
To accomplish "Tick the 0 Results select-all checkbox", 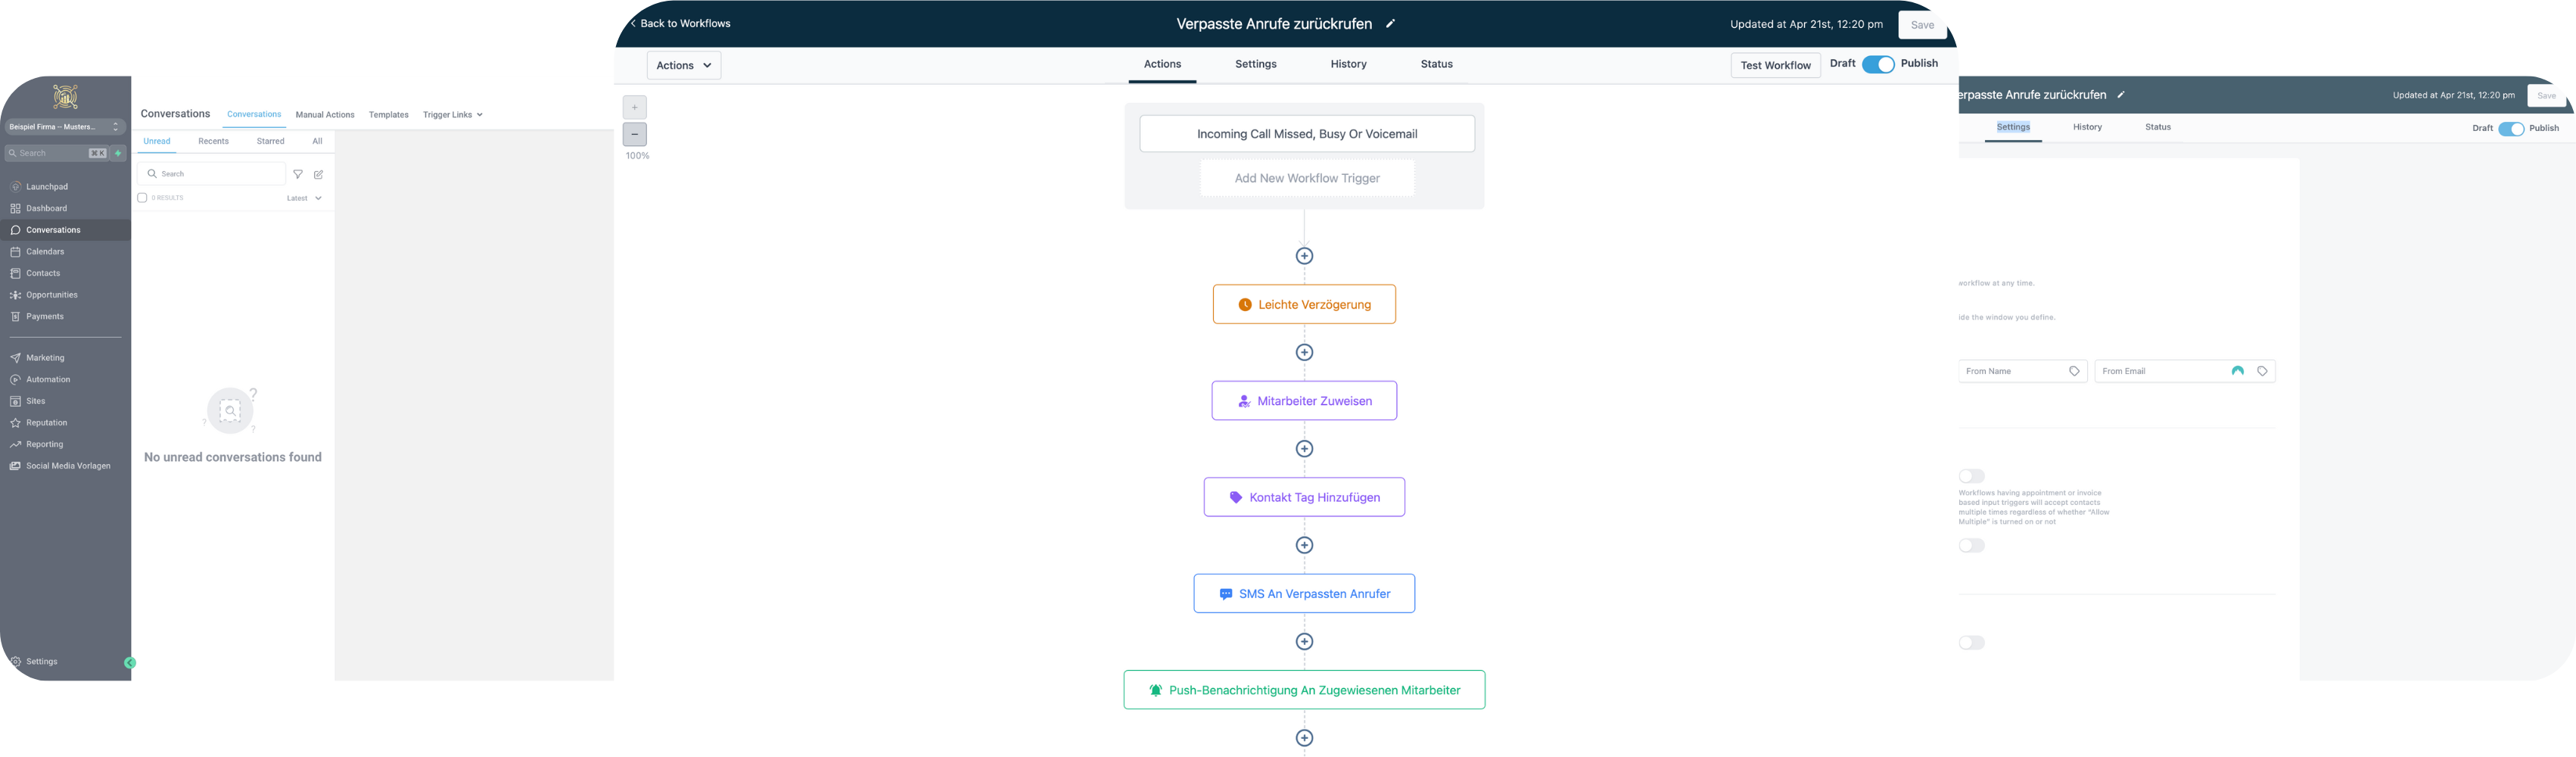I will pyautogui.click(x=142, y=198).
